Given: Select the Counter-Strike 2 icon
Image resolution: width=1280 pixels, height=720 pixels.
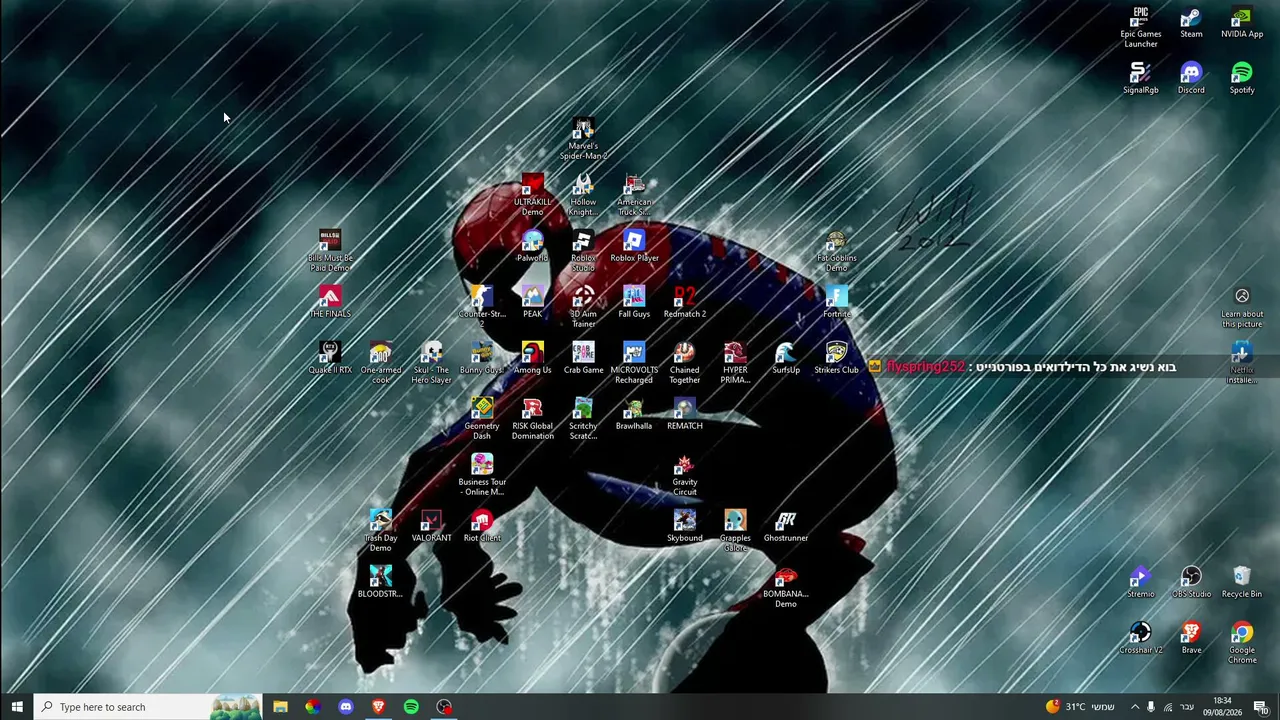Looking at the screenshot, I should tap(482, 308).
